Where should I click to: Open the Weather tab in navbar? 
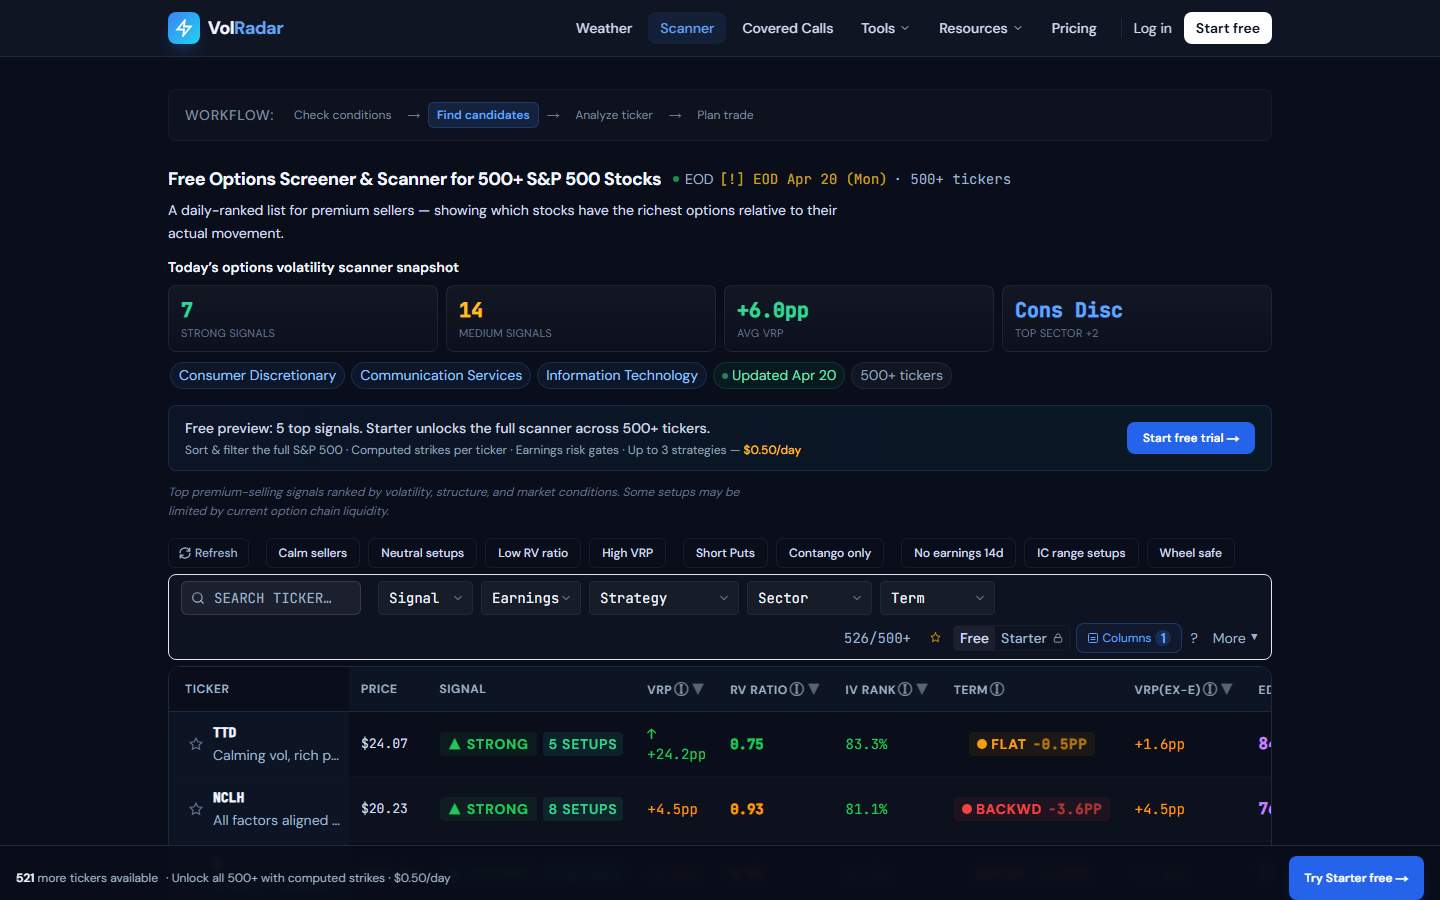point(603,28)
